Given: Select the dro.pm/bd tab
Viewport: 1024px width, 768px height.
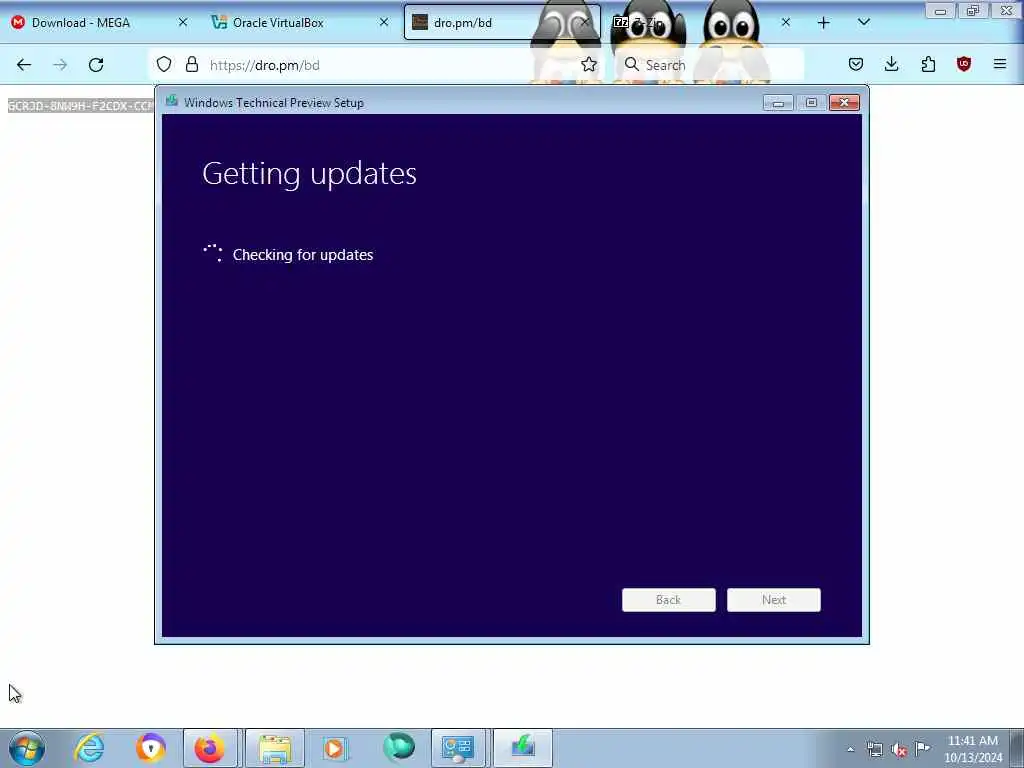Looking at the screenshot, I should (x=502, y=23).
